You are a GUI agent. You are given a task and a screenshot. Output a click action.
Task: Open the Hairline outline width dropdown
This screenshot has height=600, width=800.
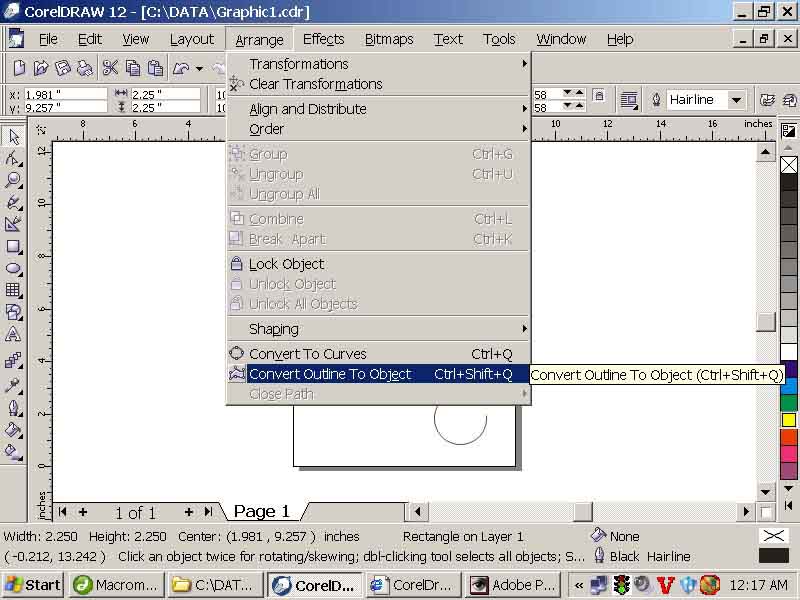736,100
